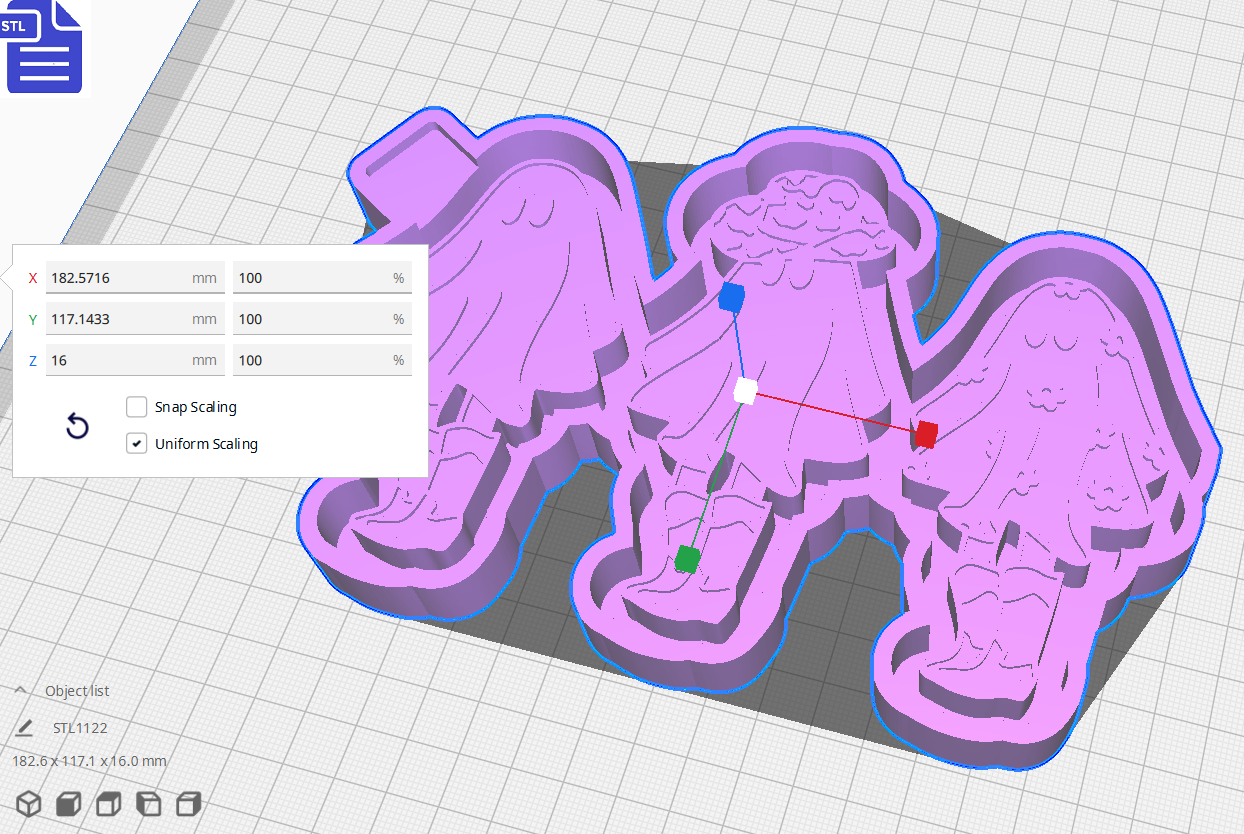Click the rename pencil icon beside STL1122
Image resolution: width=1244 pixels, height=834 pixels.
tap(24, 727)
